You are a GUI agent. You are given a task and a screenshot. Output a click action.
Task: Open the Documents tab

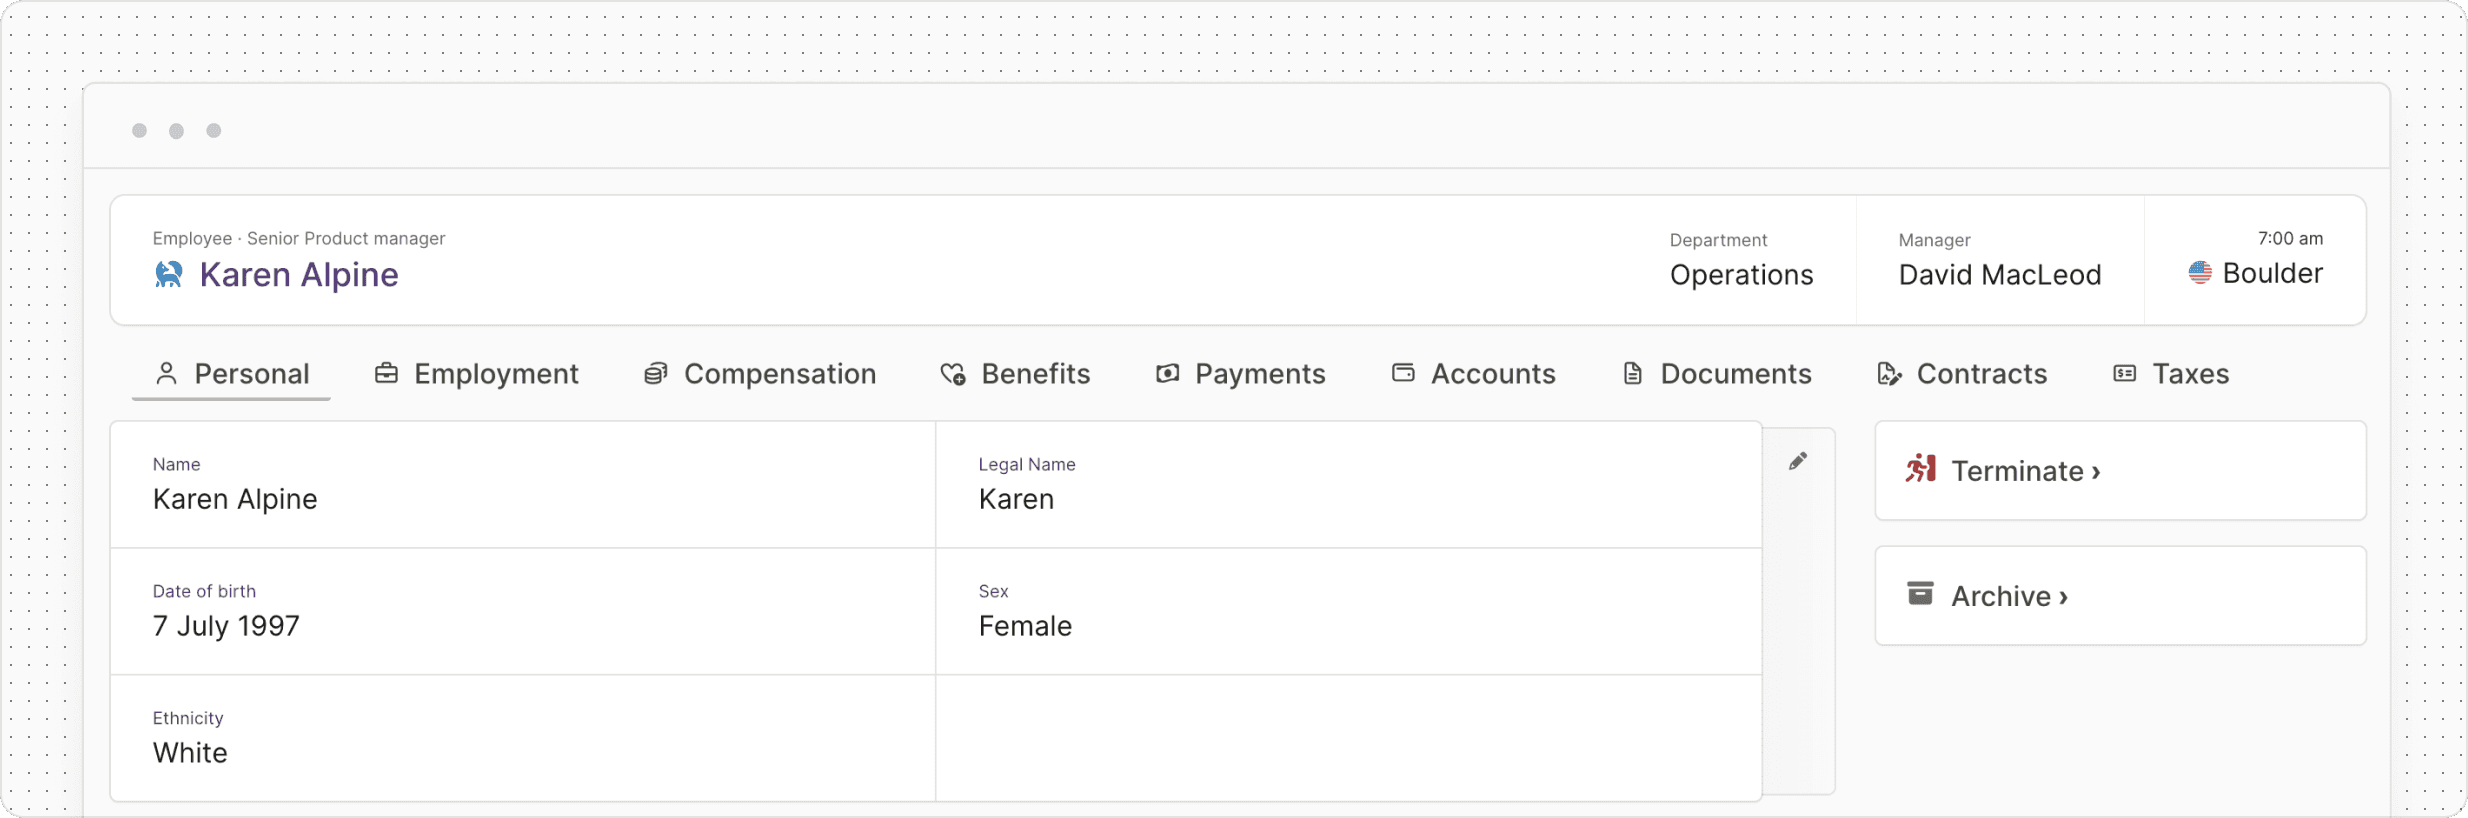tap(1716, 374)
